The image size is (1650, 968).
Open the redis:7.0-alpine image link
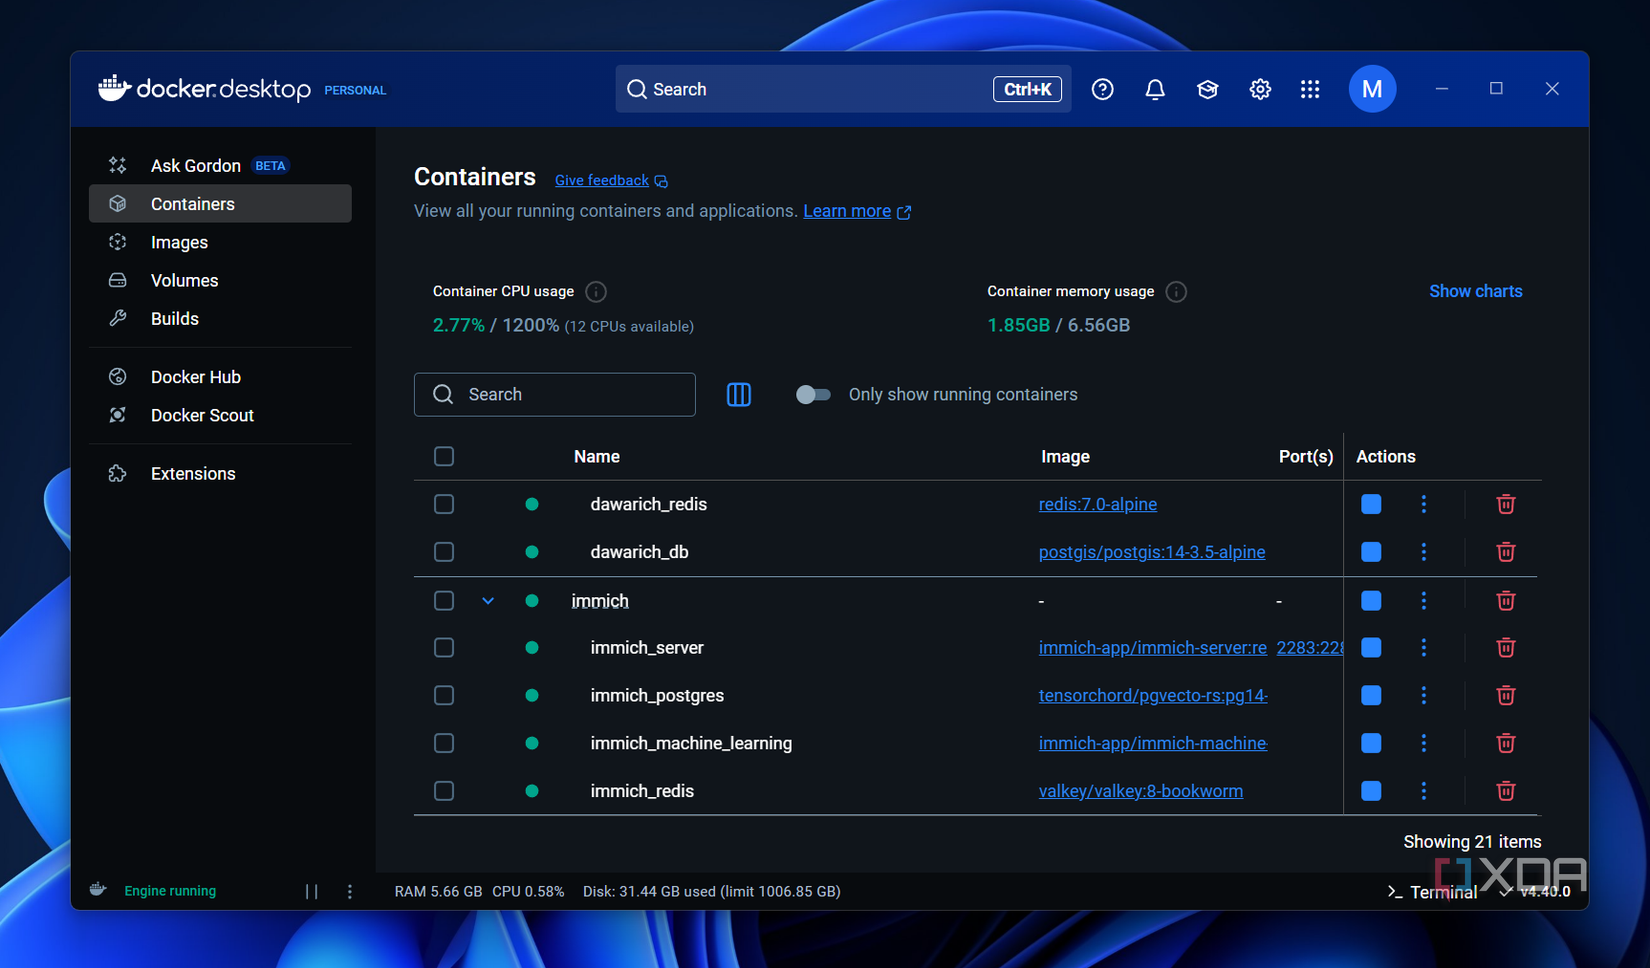coord(1097,504)
